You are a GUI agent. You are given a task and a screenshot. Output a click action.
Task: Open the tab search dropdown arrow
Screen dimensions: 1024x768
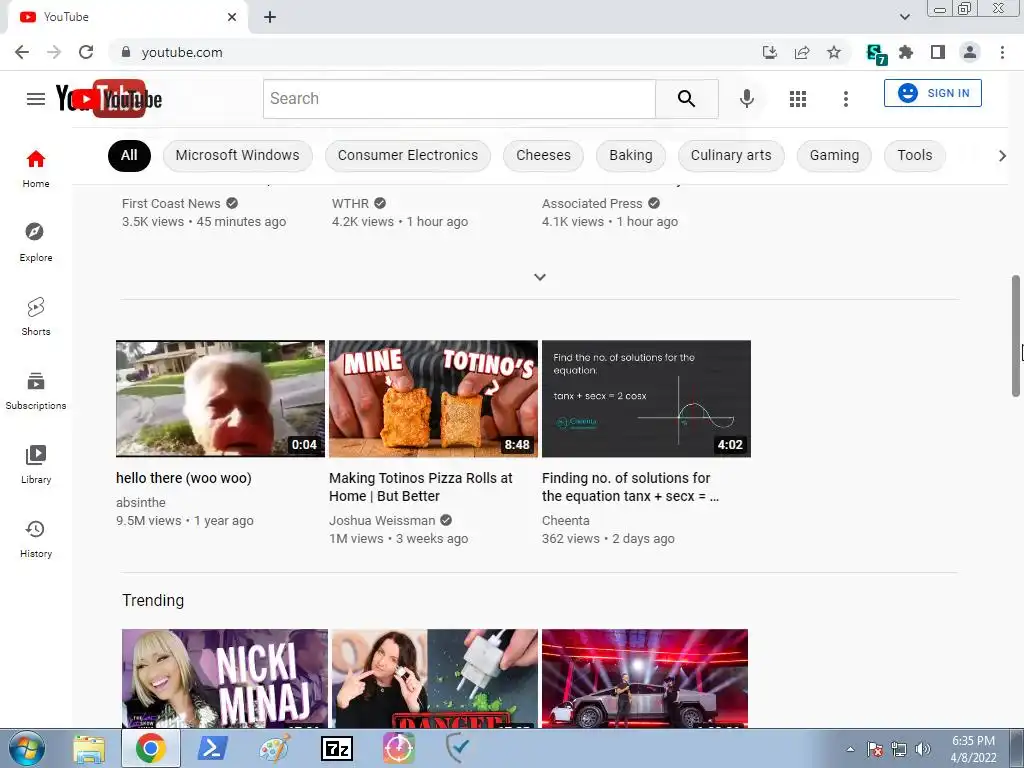coord(904,17)
